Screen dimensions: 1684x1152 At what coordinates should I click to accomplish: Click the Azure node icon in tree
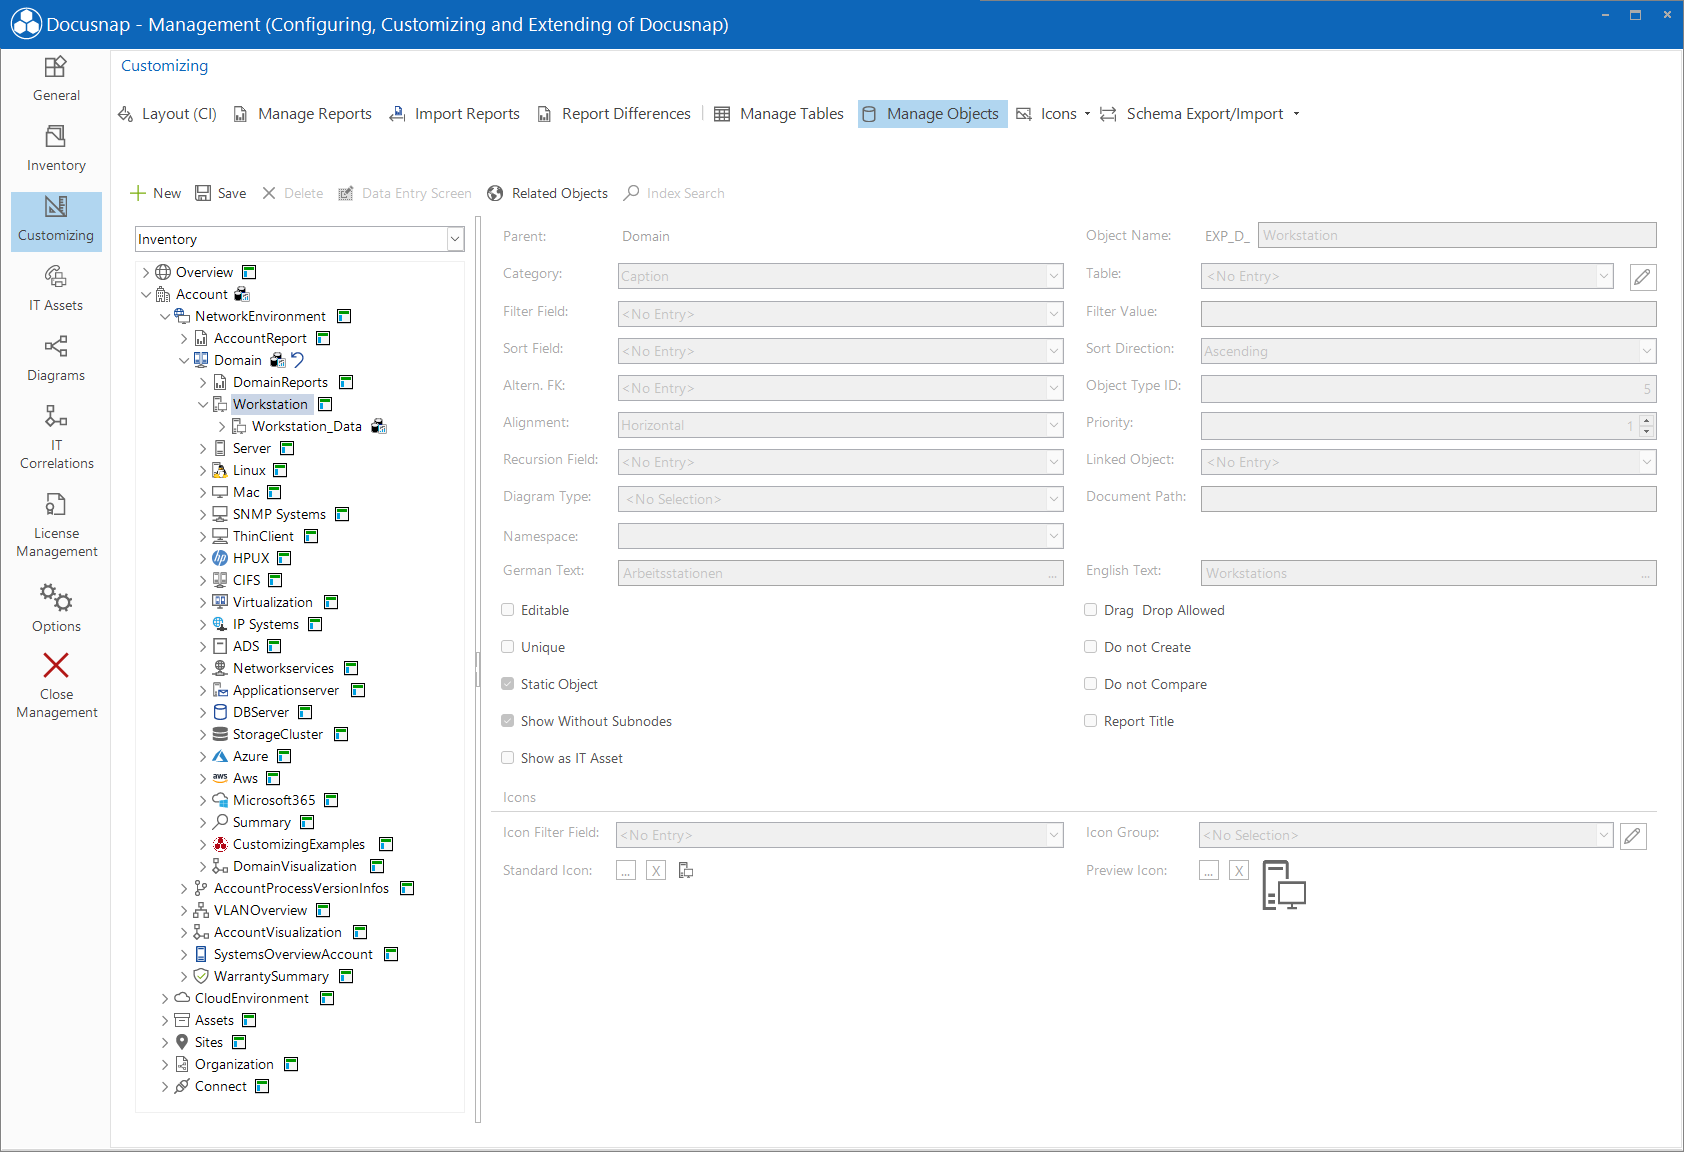pyautogui.click(x=220, y=756)
